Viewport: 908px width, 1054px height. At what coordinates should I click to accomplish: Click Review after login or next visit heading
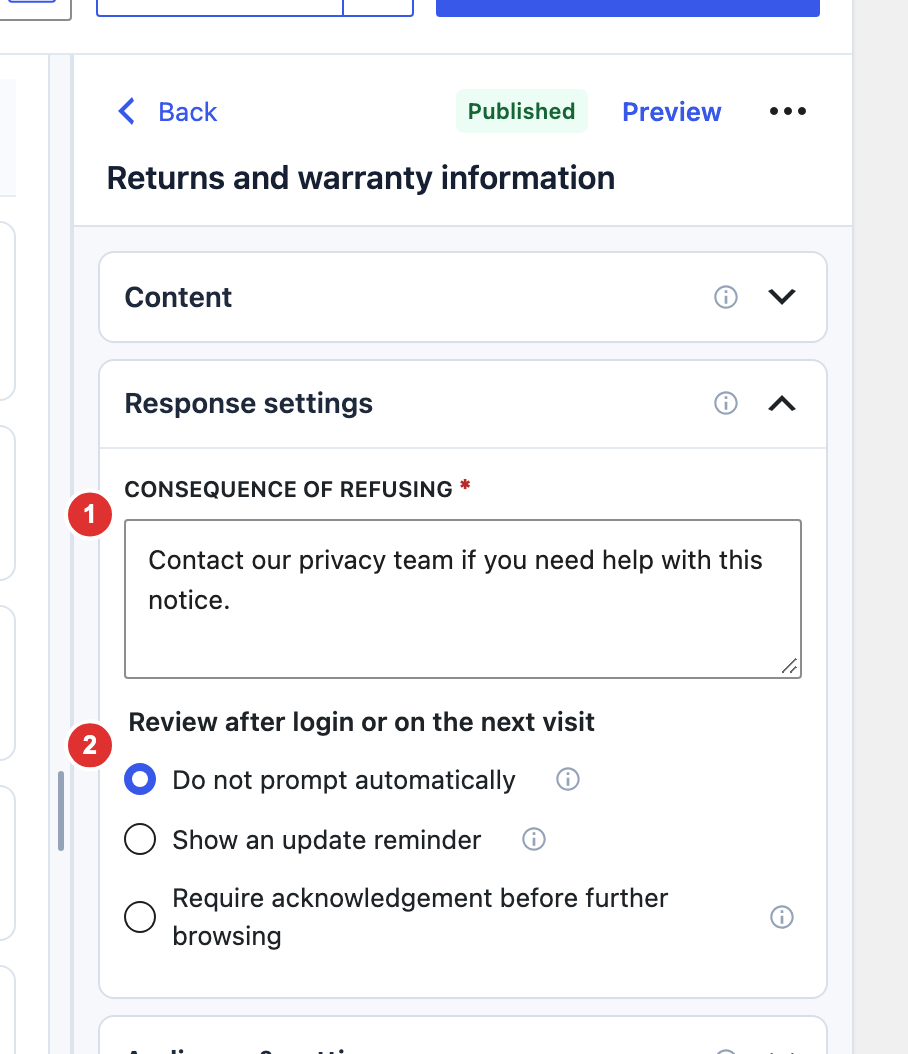coord(362,722)
